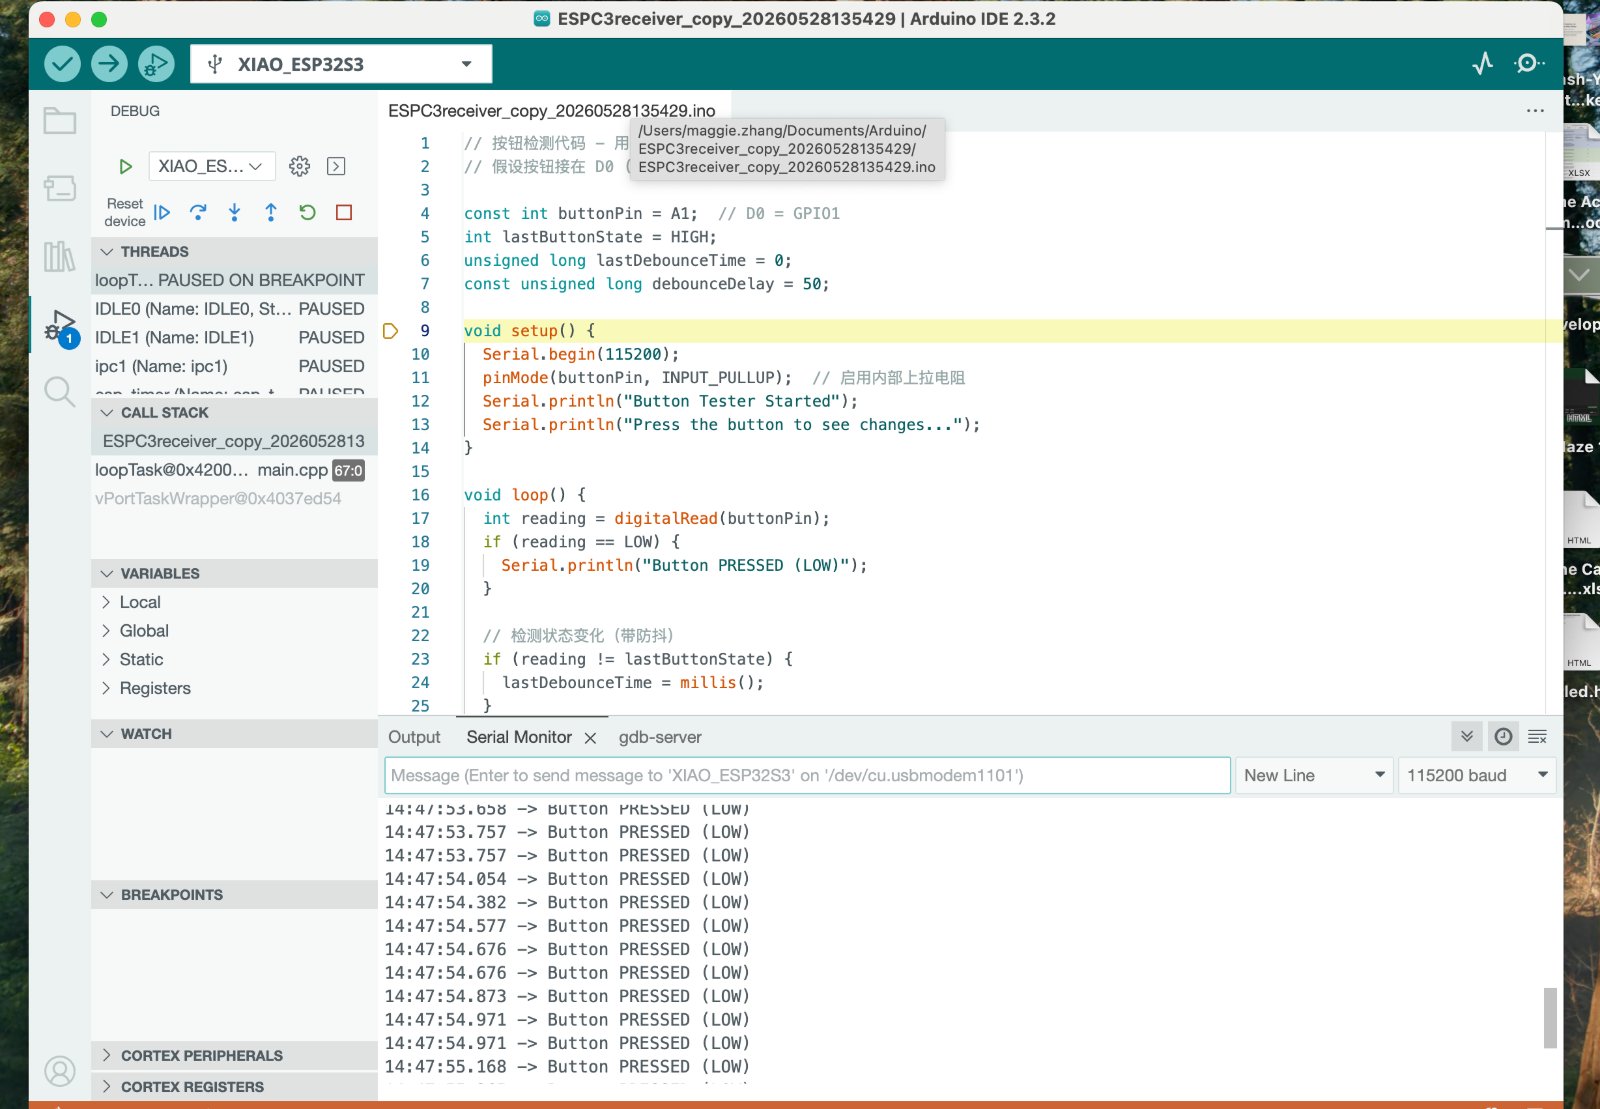1600x1109 pixels.
Task: Open the New Line ending dropdown
Action: (1314, 775)
